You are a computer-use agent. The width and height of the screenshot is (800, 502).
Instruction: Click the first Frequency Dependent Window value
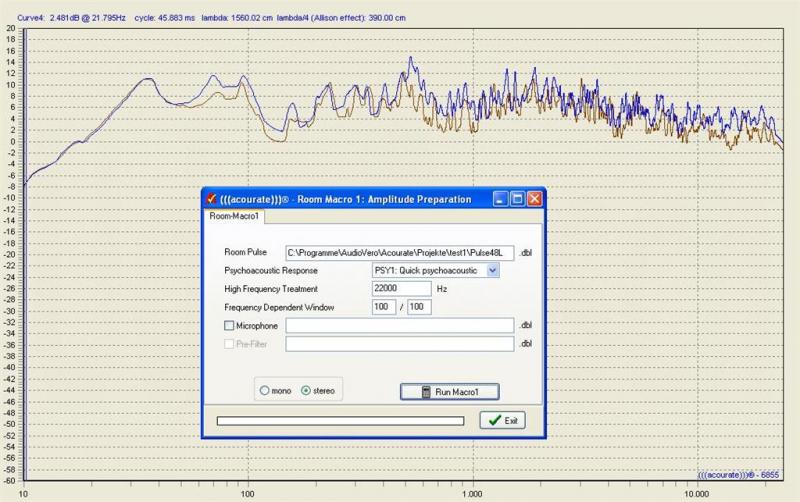point(384,307)
